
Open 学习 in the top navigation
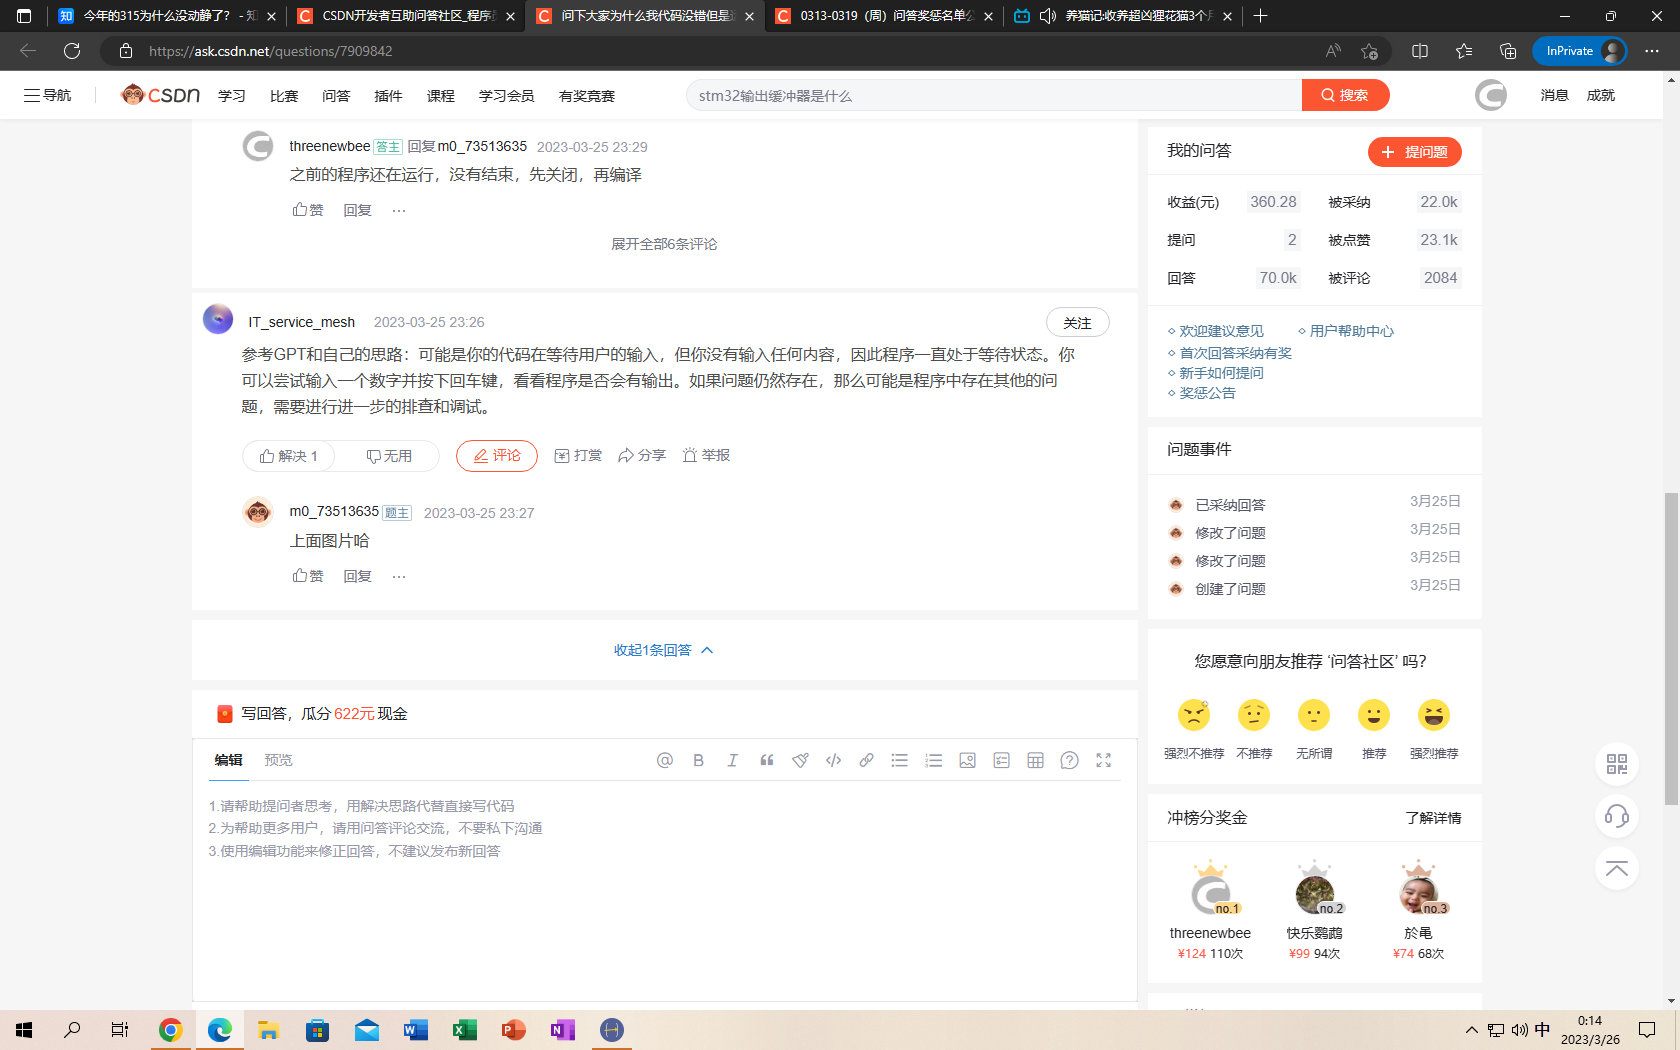click(x=232, y=96)
